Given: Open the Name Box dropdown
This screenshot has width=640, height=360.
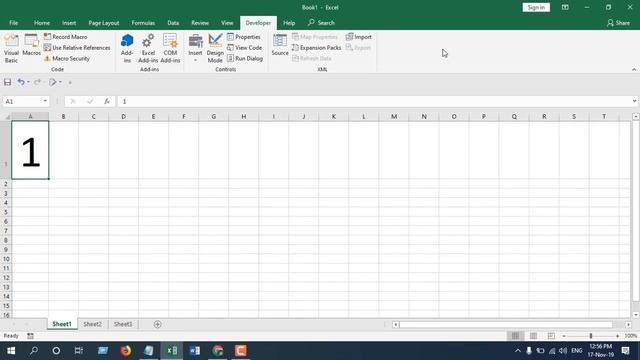Looking at the screenshot, I should click(x=45, y=101).
